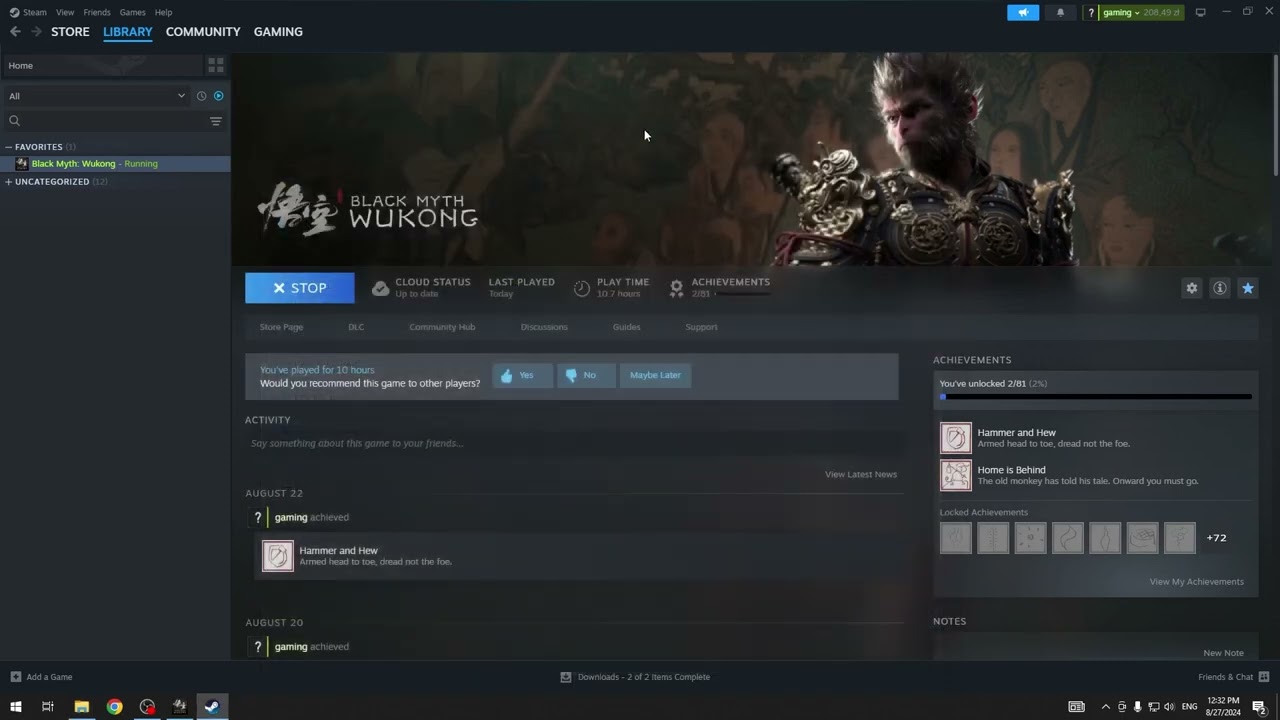Click the +72 locked achievements count

[1216, 538]
